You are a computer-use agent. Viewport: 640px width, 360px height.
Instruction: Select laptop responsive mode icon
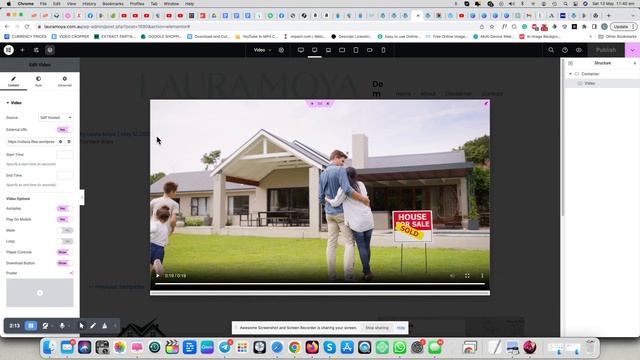pos(328,50)
